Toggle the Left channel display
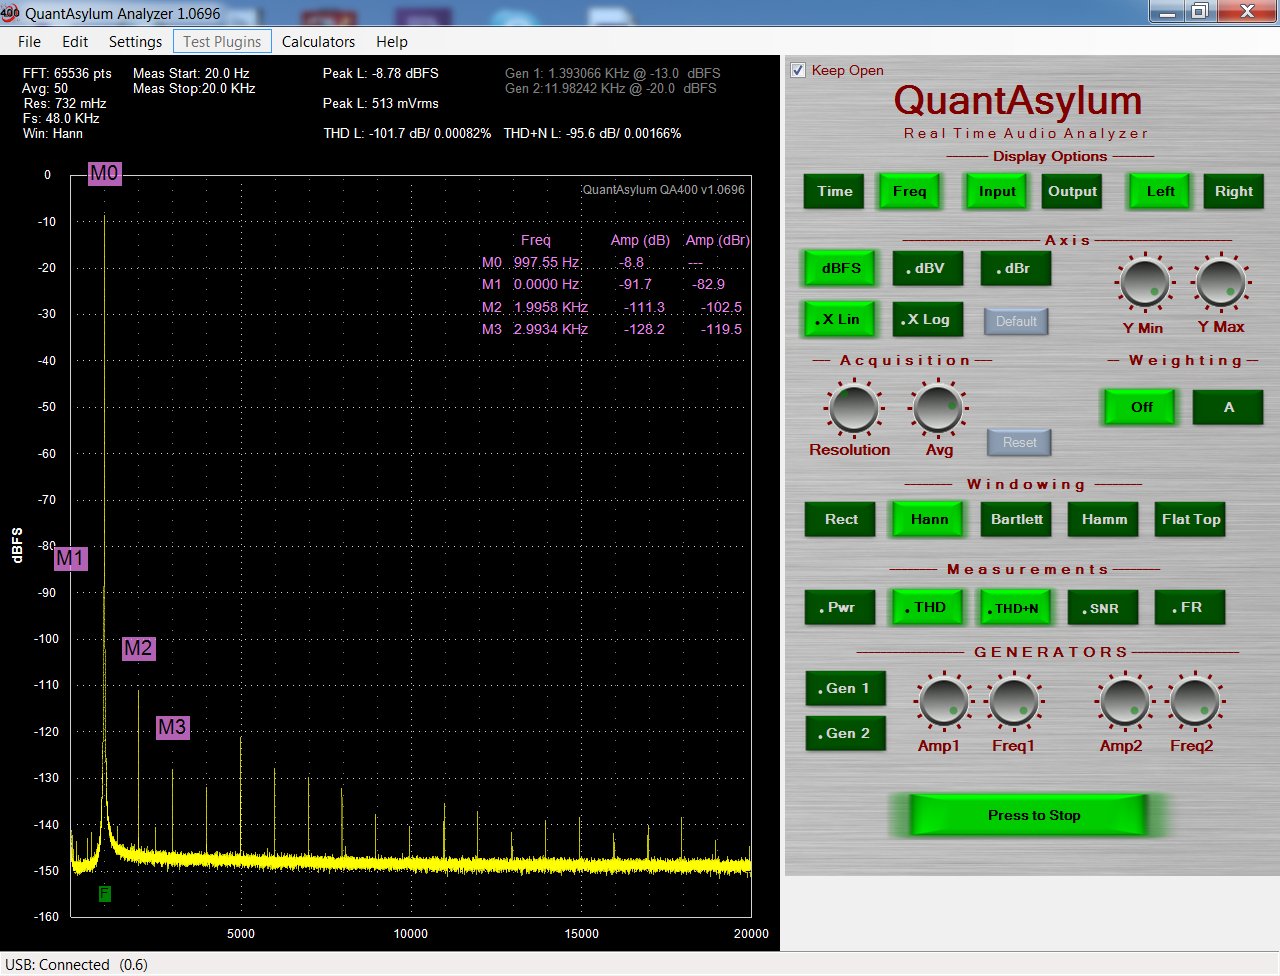Screen dimensions: 1280x976 click(x=1160, y=191)
